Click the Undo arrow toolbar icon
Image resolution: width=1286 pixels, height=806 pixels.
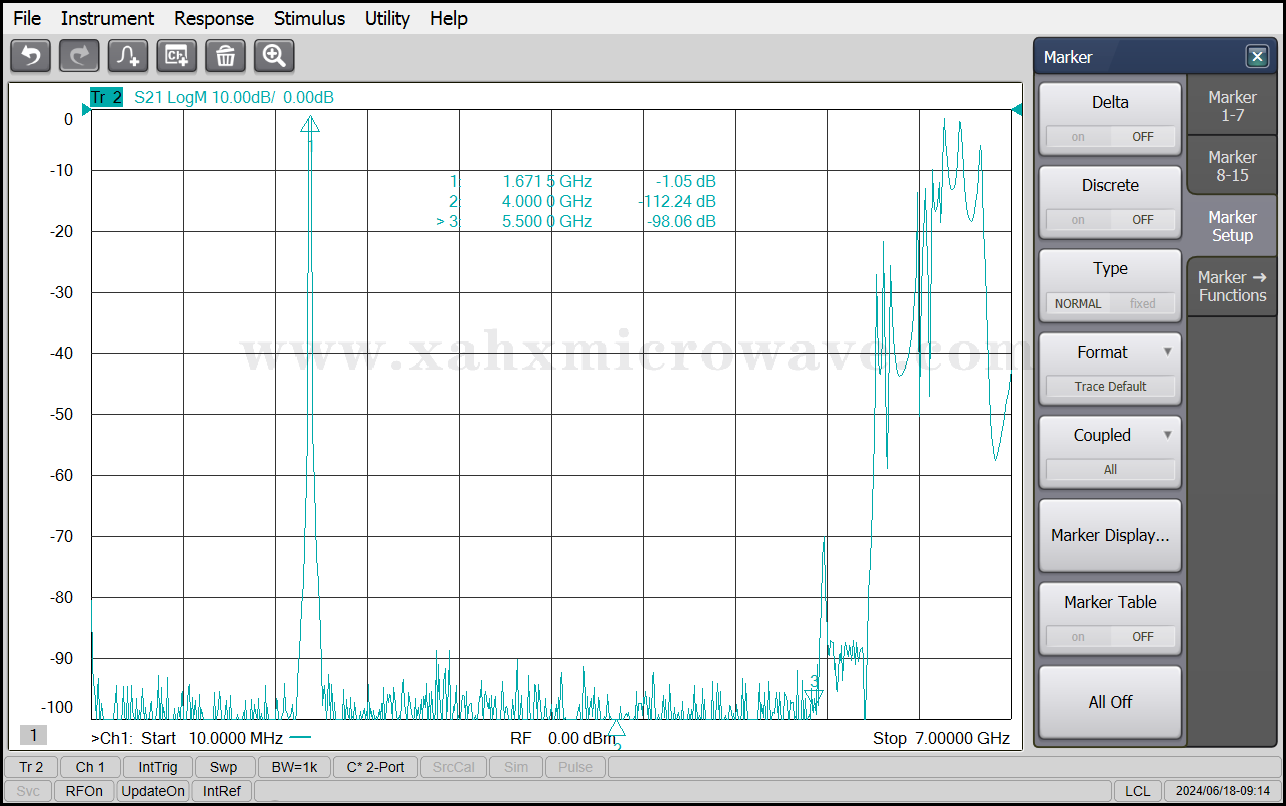pos(30,56)
